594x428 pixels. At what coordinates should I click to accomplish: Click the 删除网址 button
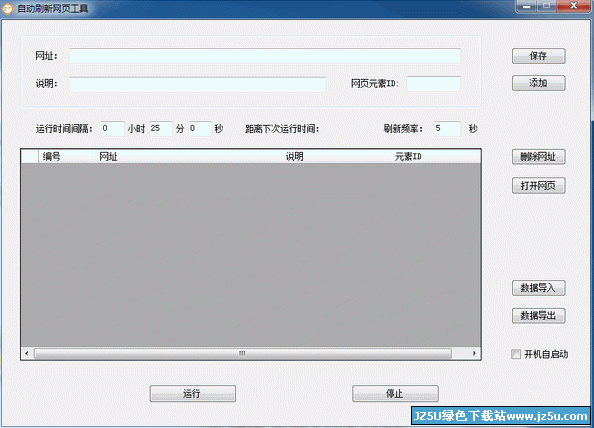(538, 157)
